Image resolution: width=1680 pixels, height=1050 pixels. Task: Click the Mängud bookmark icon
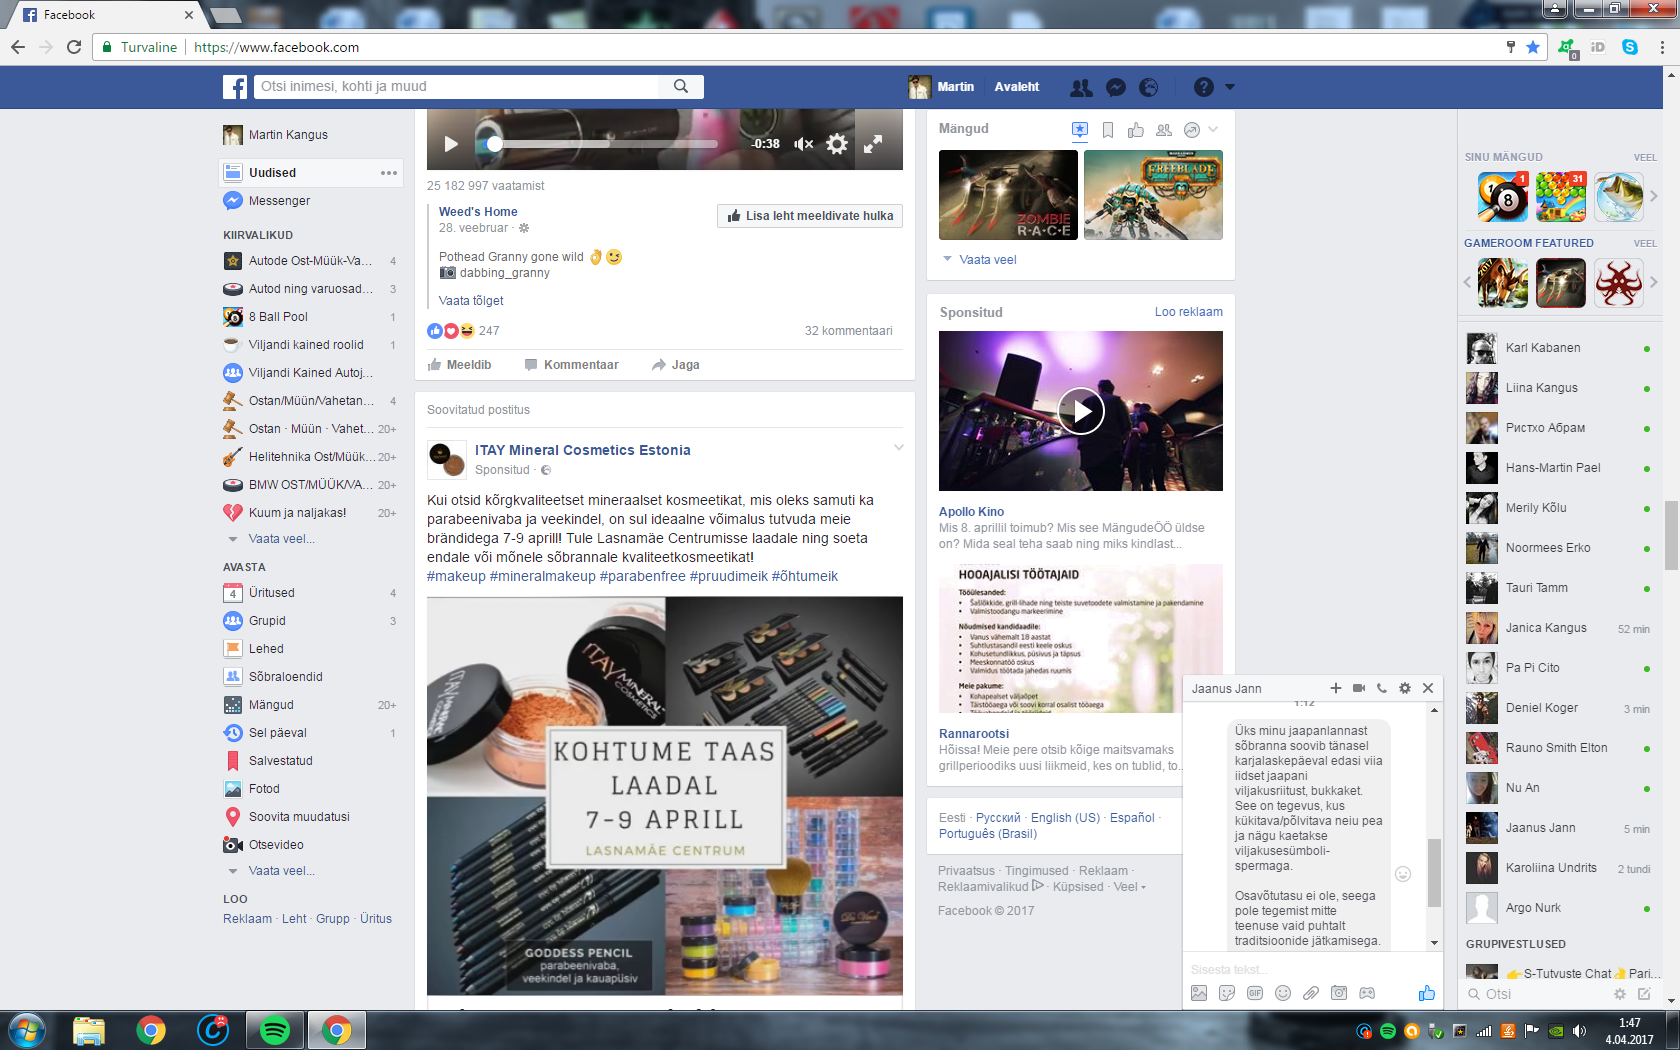click(x=1108, y=130)
